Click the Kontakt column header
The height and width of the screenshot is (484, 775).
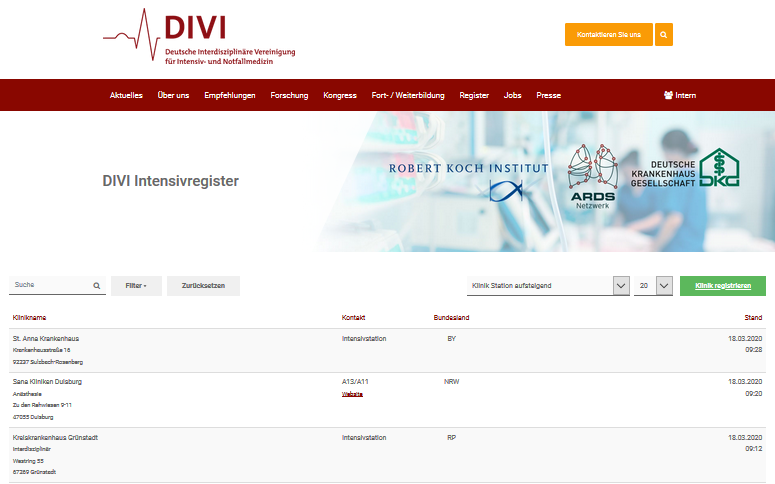(x=353, y=317)
